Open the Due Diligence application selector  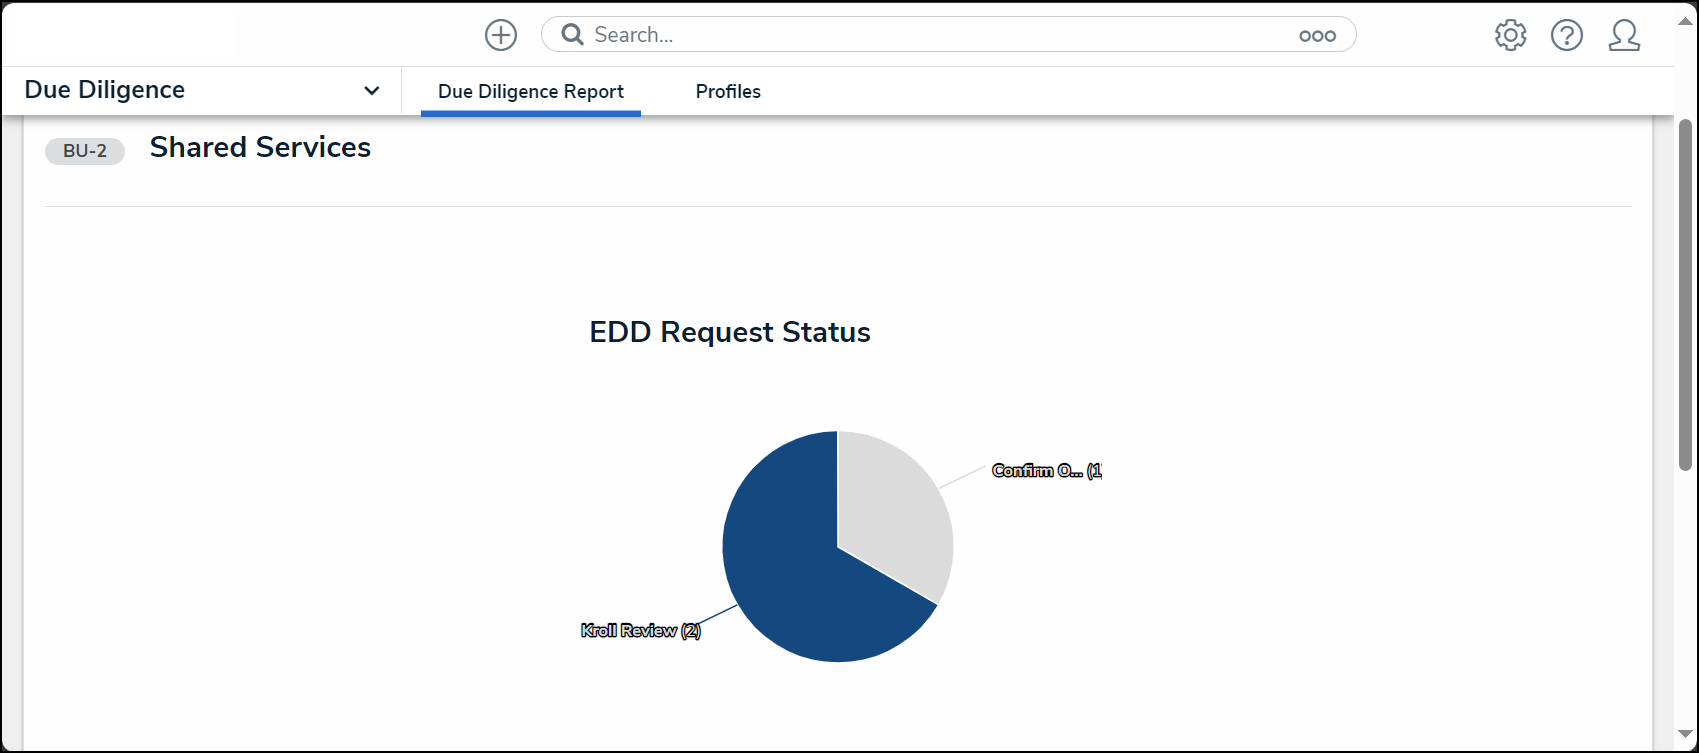(202, 90)
